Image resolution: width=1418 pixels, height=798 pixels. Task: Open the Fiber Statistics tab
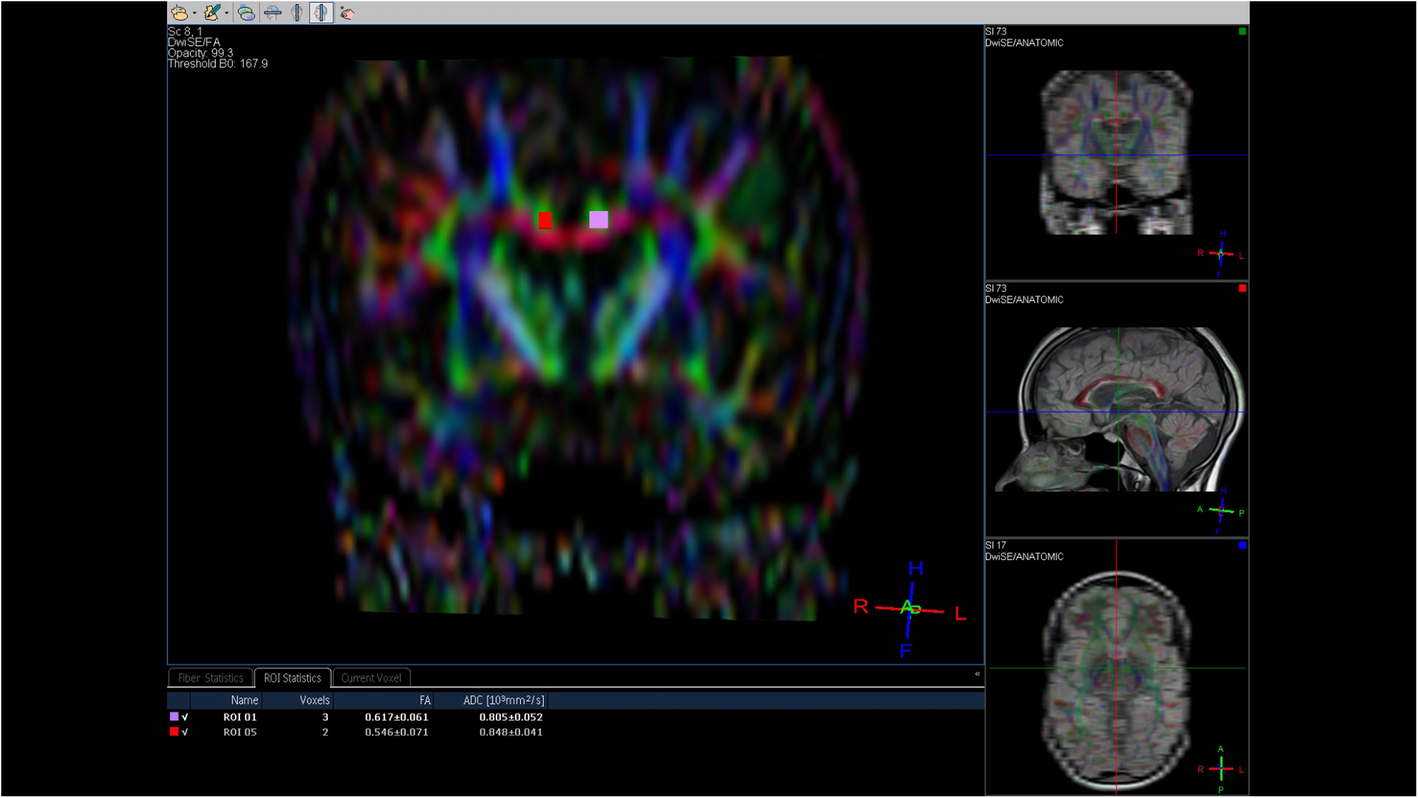[210, 678]
